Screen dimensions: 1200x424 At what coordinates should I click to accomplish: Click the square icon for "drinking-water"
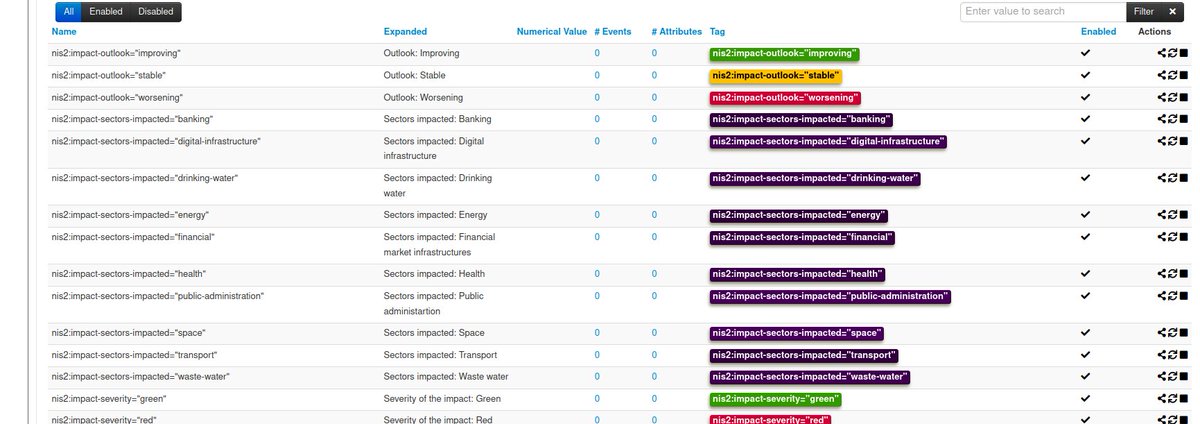tap(1184, 178)
